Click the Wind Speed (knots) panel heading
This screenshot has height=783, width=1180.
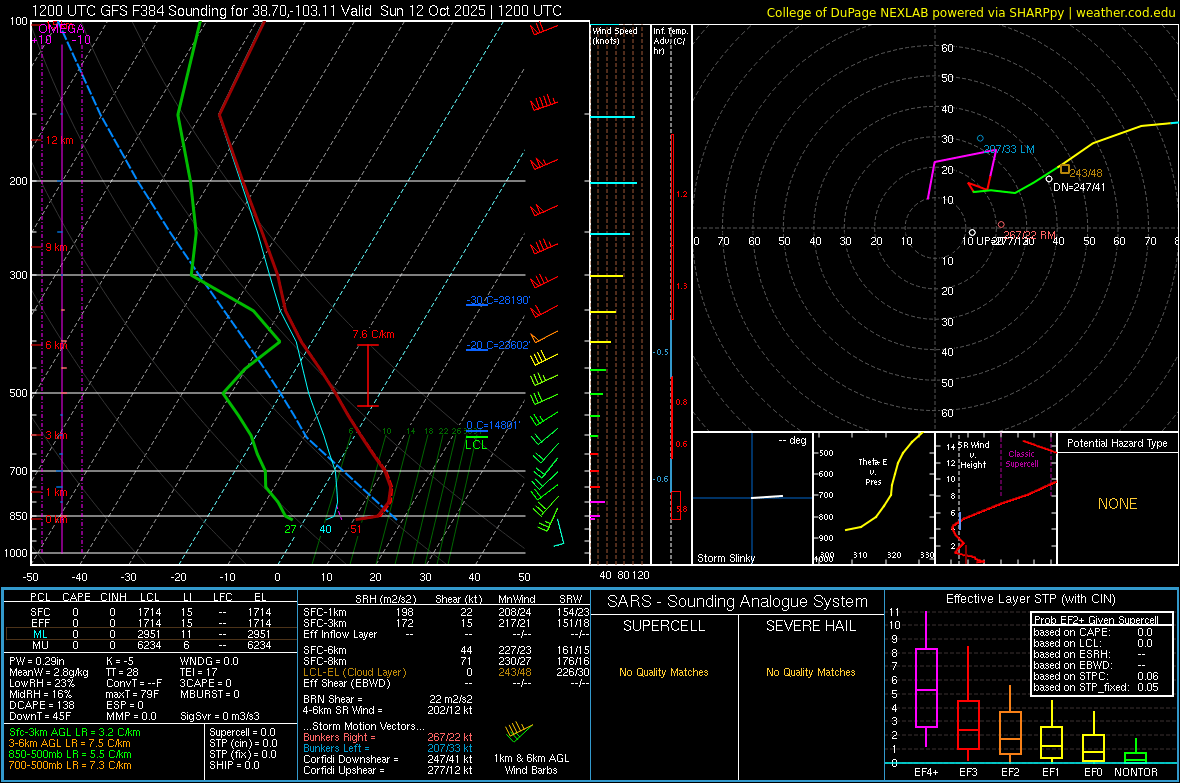point(615,35)
